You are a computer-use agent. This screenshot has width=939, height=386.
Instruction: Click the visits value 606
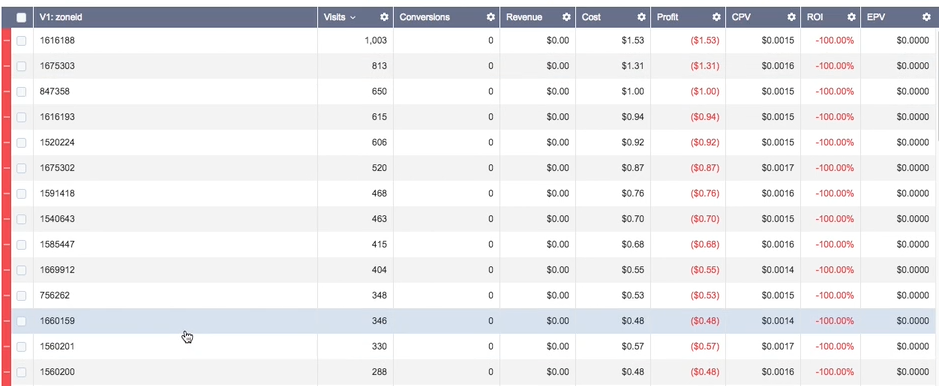[379, 142]
